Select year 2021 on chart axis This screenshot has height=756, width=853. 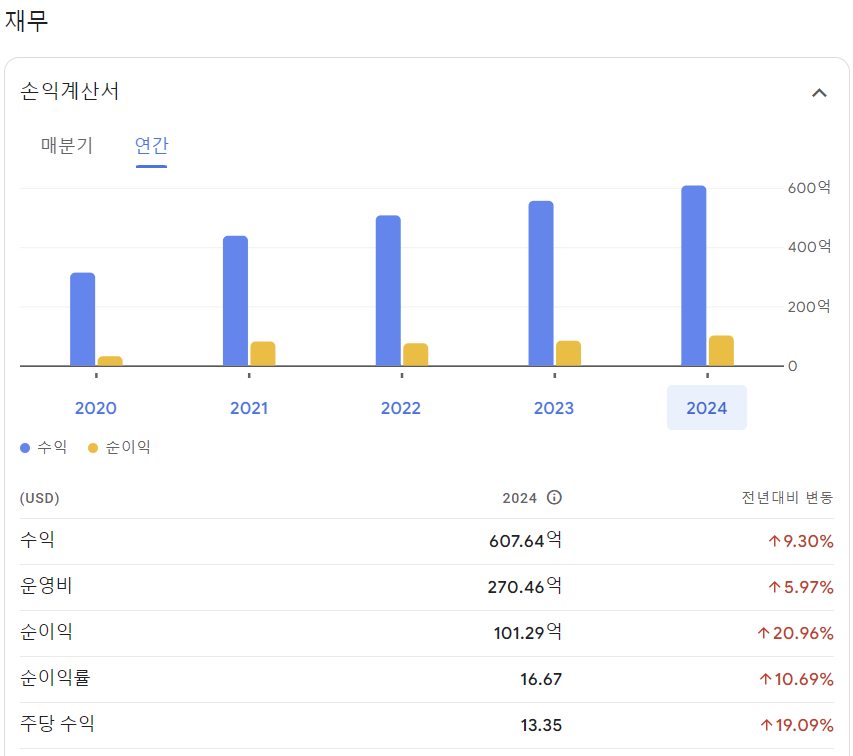[249, 408]
